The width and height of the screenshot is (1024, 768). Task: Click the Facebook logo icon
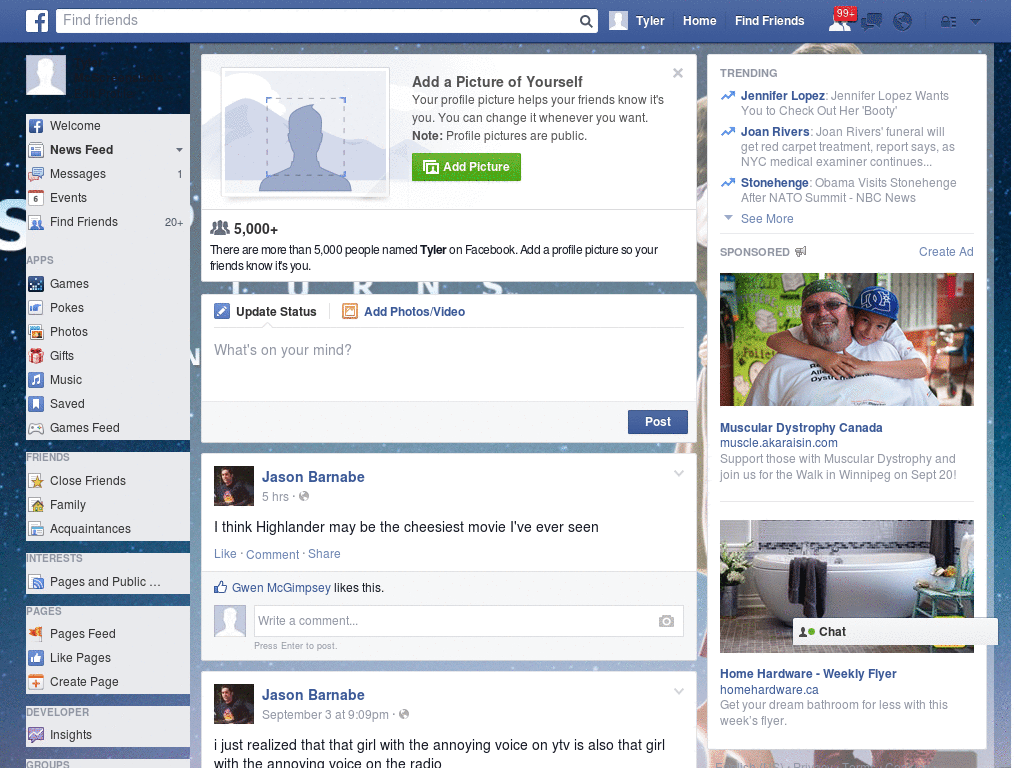click(x=37, y=21)
